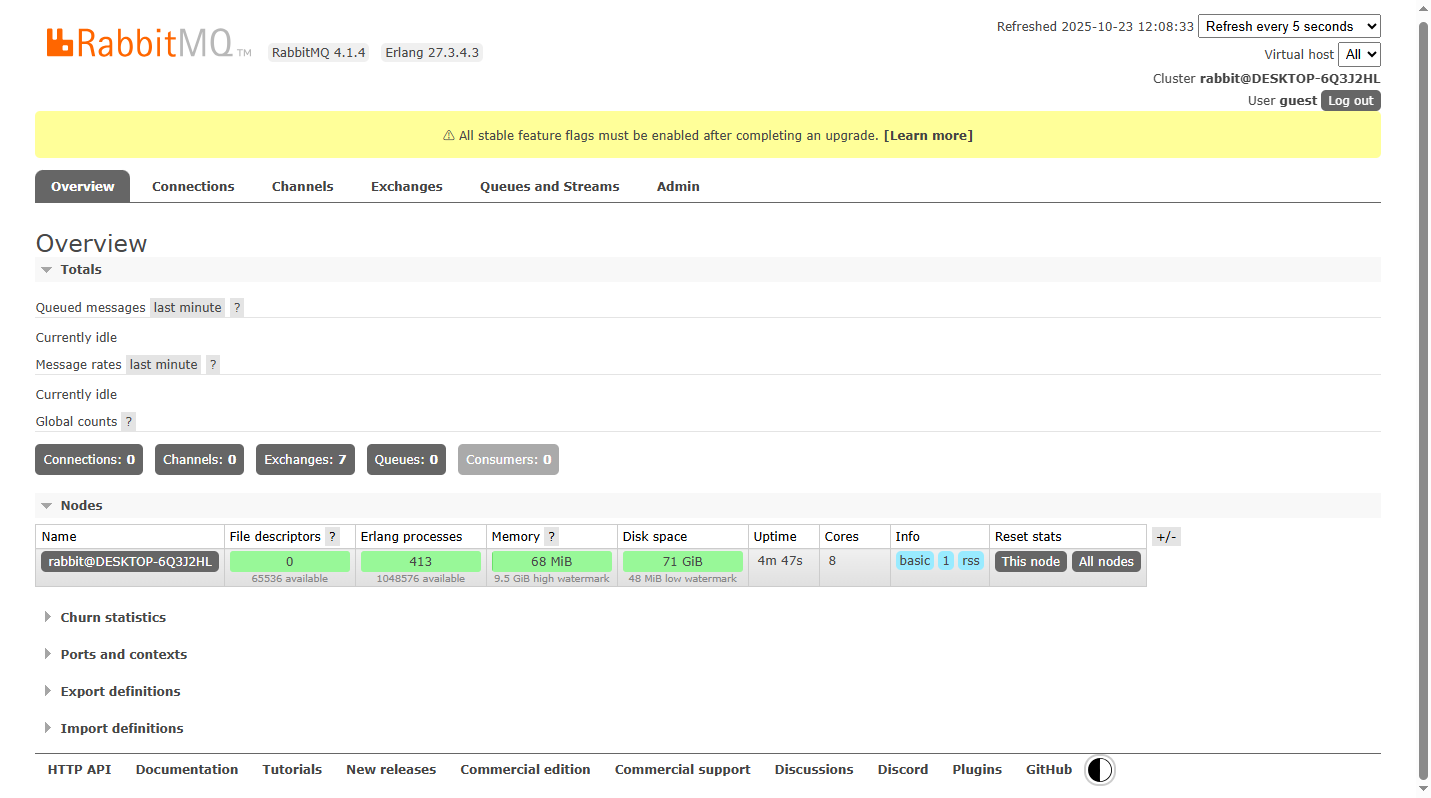
Task: Reset stats for This node
Action: click(1030, 562)
